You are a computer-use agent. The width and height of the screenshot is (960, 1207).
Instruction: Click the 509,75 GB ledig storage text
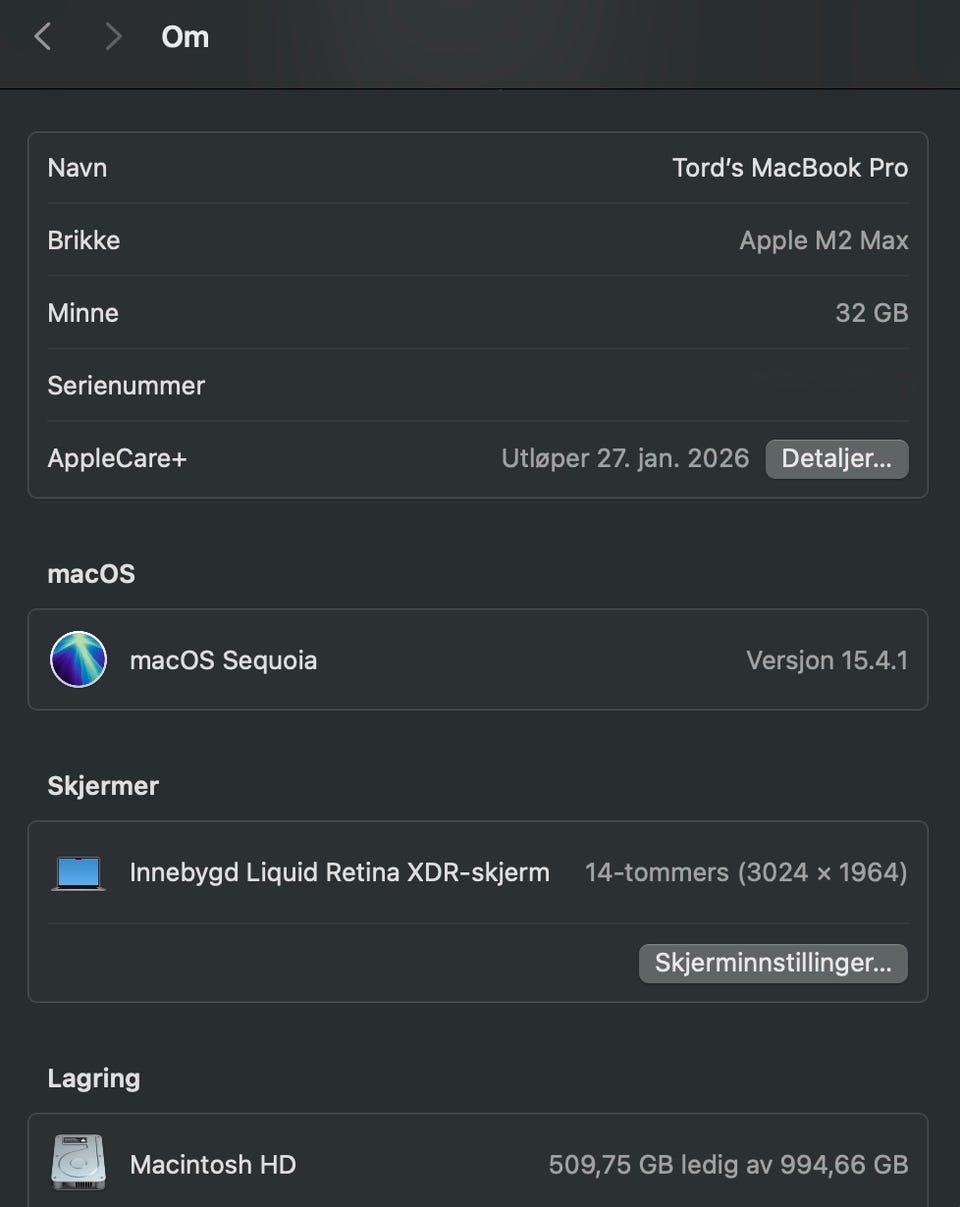tap(727, 1165)
